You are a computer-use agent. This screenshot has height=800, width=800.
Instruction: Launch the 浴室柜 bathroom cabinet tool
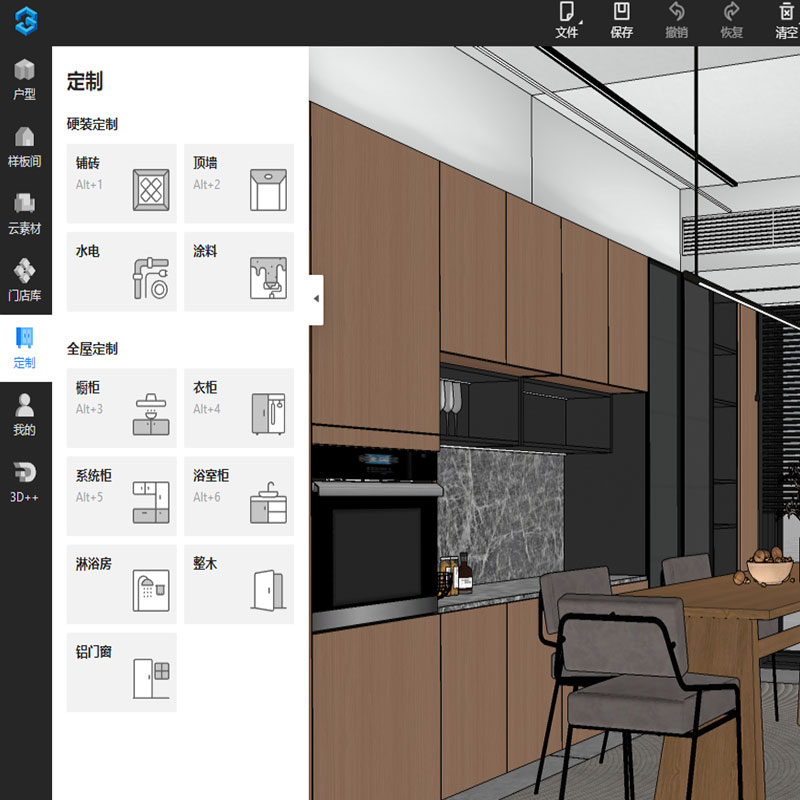239,496
